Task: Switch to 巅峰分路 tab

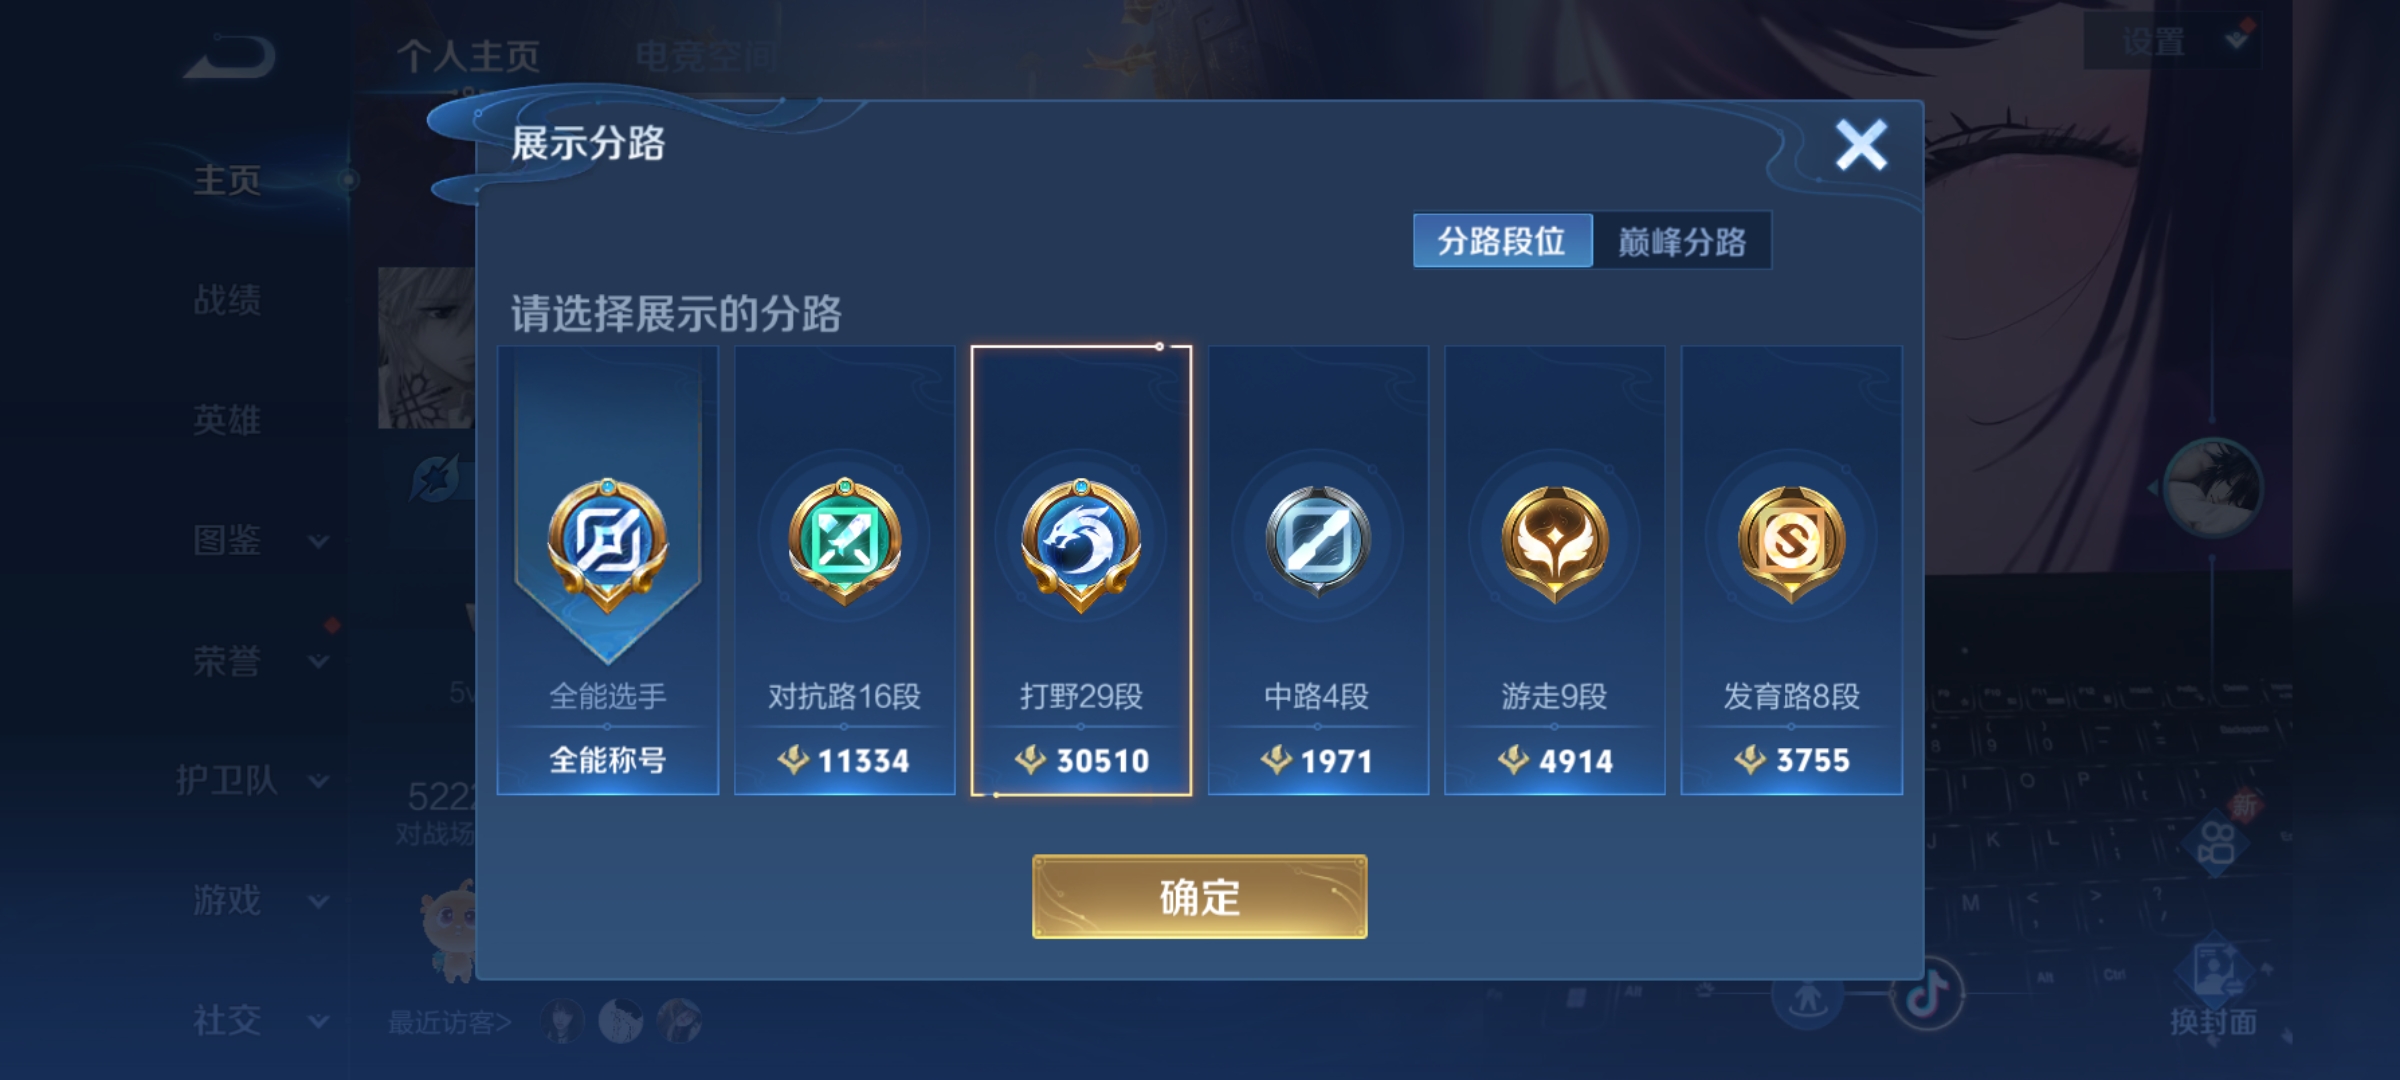Action: pyautogui.click(x=1682, y=241)
